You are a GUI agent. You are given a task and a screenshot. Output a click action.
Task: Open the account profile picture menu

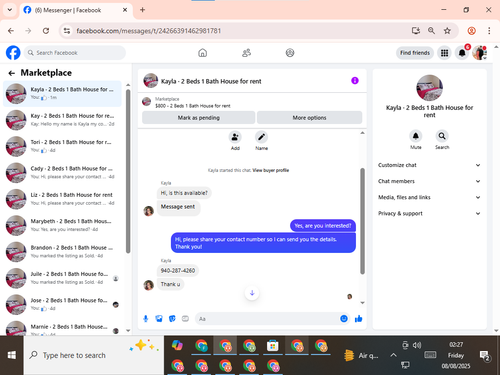pyautogui.click(x=480, y=53)
